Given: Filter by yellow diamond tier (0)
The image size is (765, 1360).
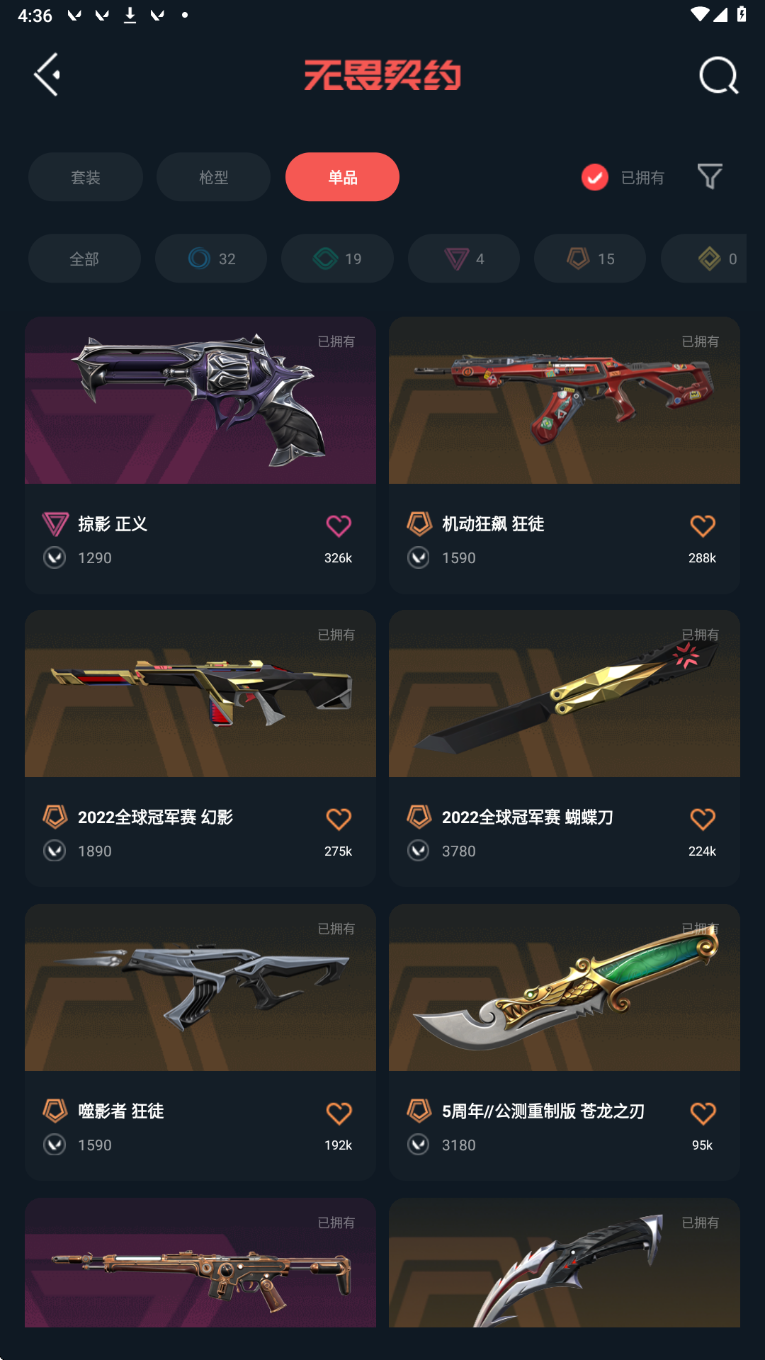Looking at the screenshot, I should pos(704,259).
